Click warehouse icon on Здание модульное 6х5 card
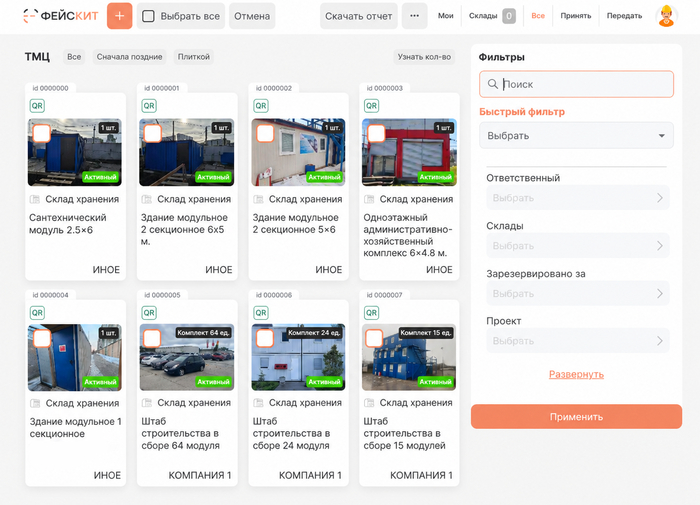 pyautogui.click(x=146, y=199)
